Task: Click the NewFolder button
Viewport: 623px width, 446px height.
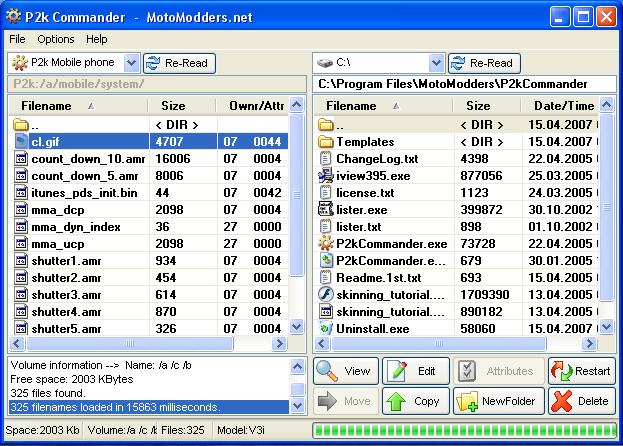Action: coord(499,401)
